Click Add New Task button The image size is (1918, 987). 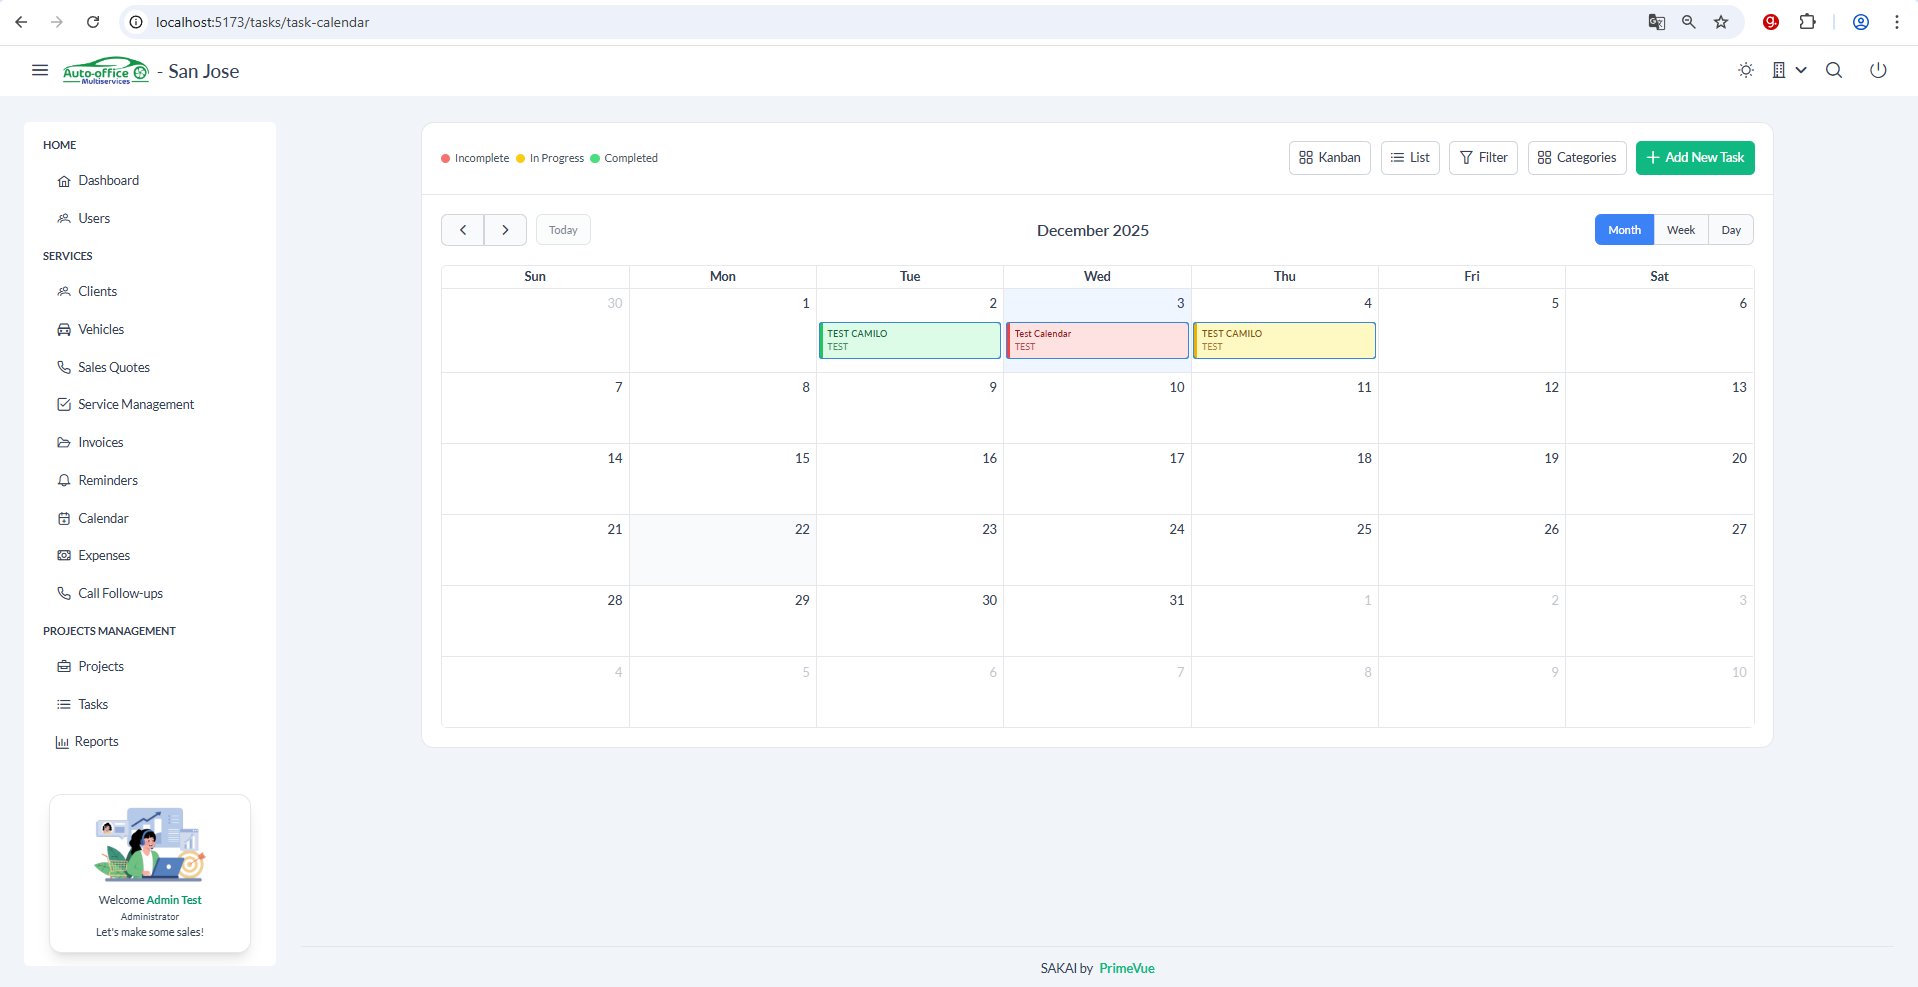1694,158
